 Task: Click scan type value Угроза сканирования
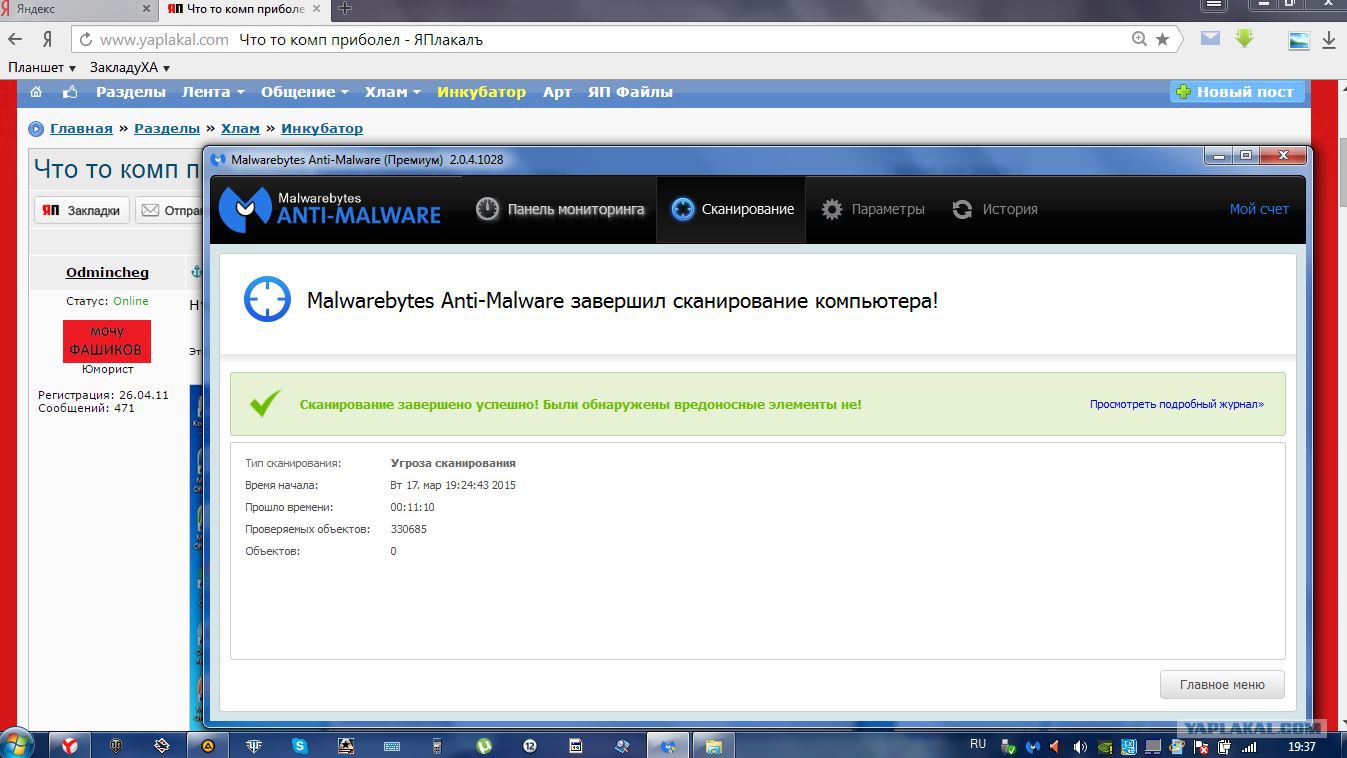453,463
